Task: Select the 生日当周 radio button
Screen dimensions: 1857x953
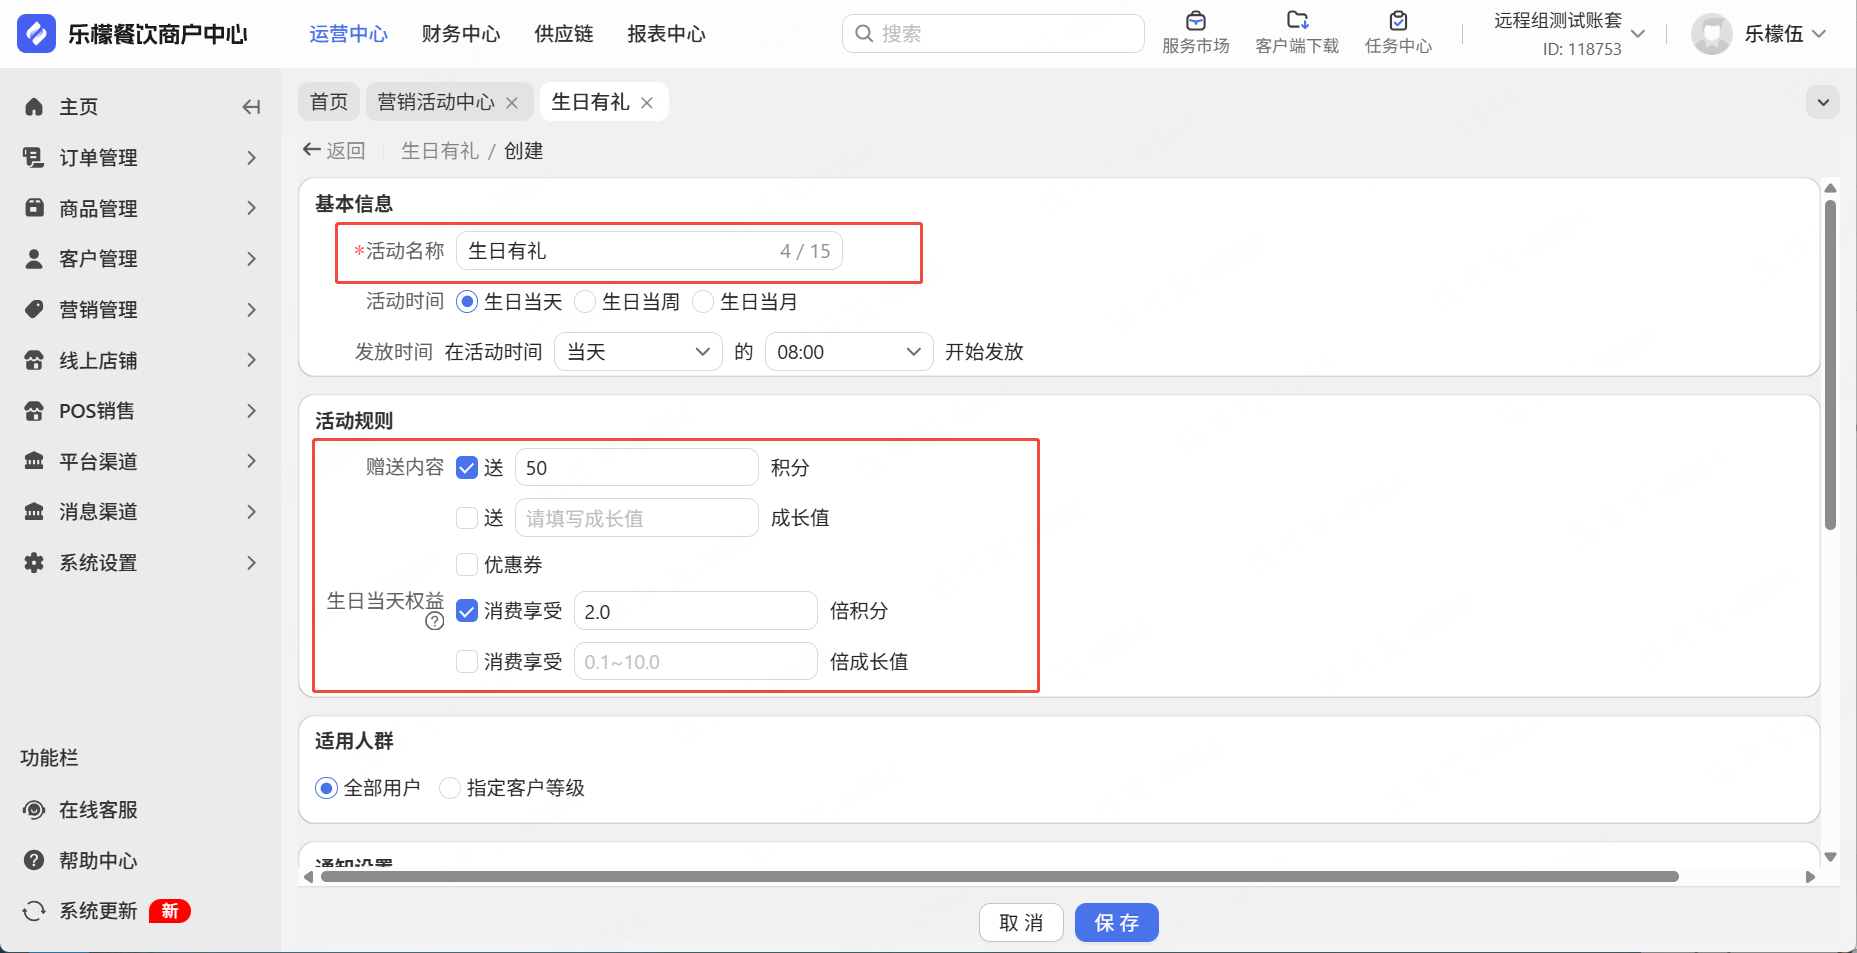Action: click(585, 302)
